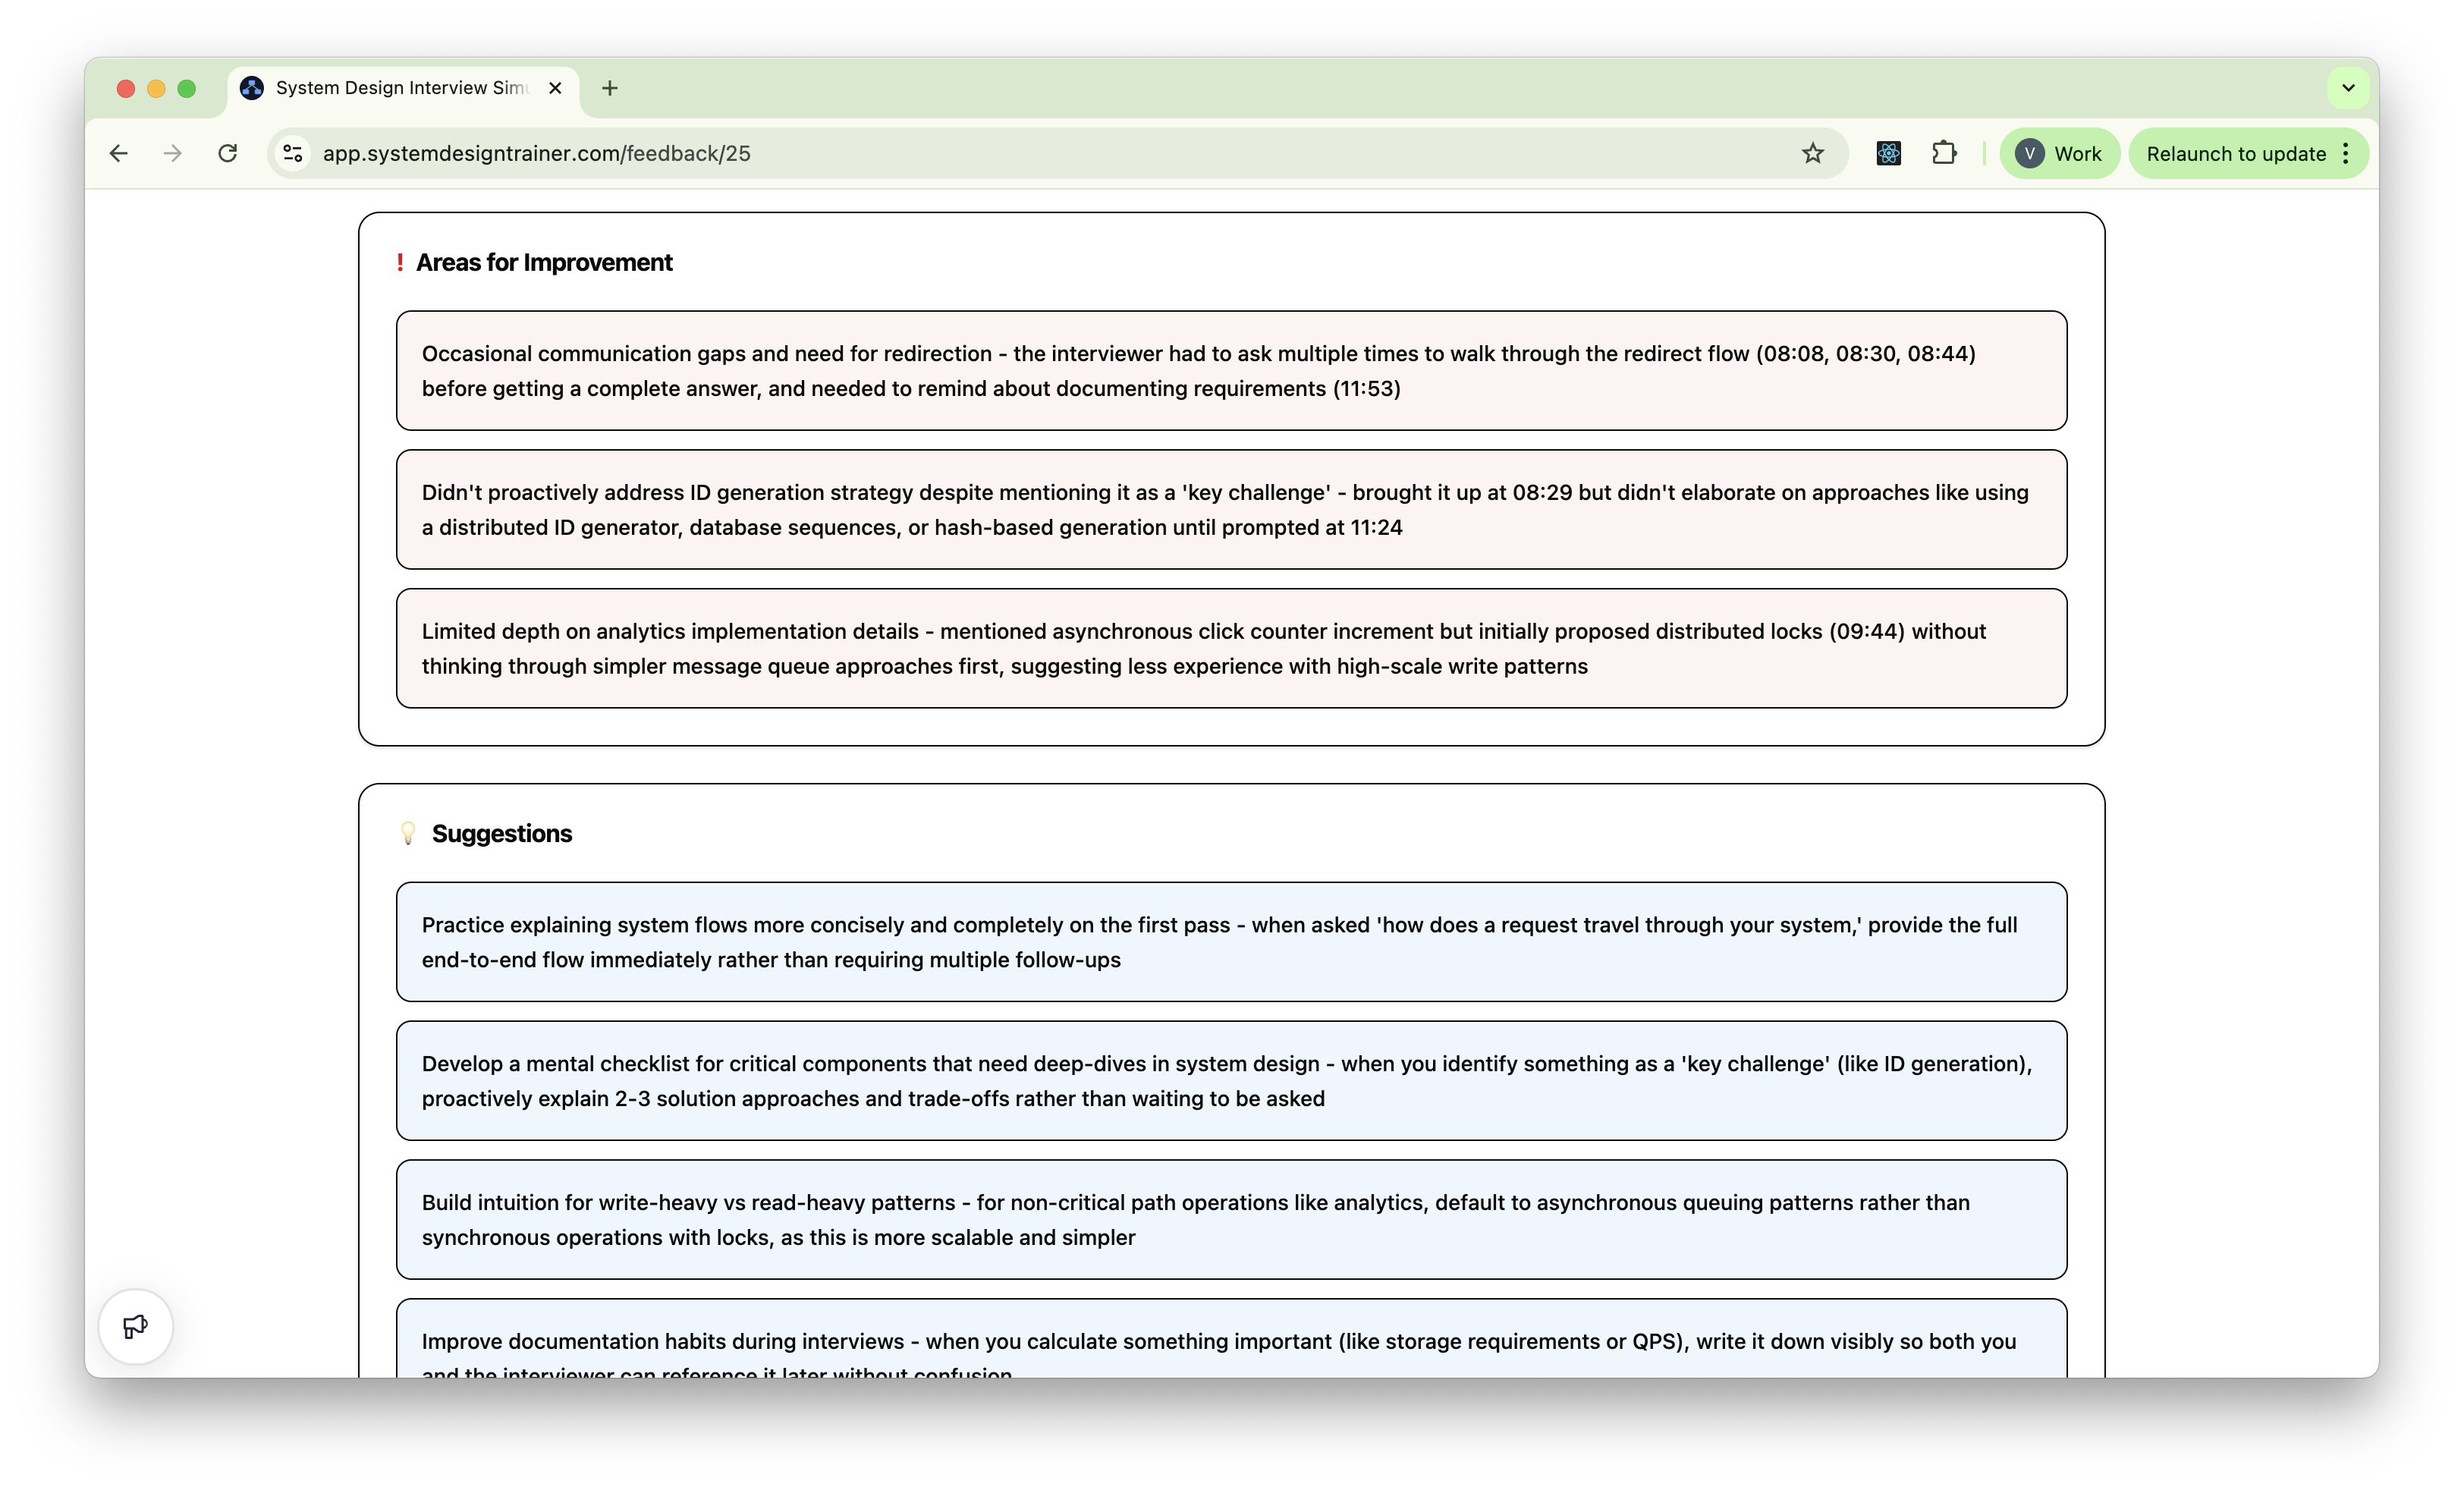Close the System Design Interview tab

click(x=555, y=88)
